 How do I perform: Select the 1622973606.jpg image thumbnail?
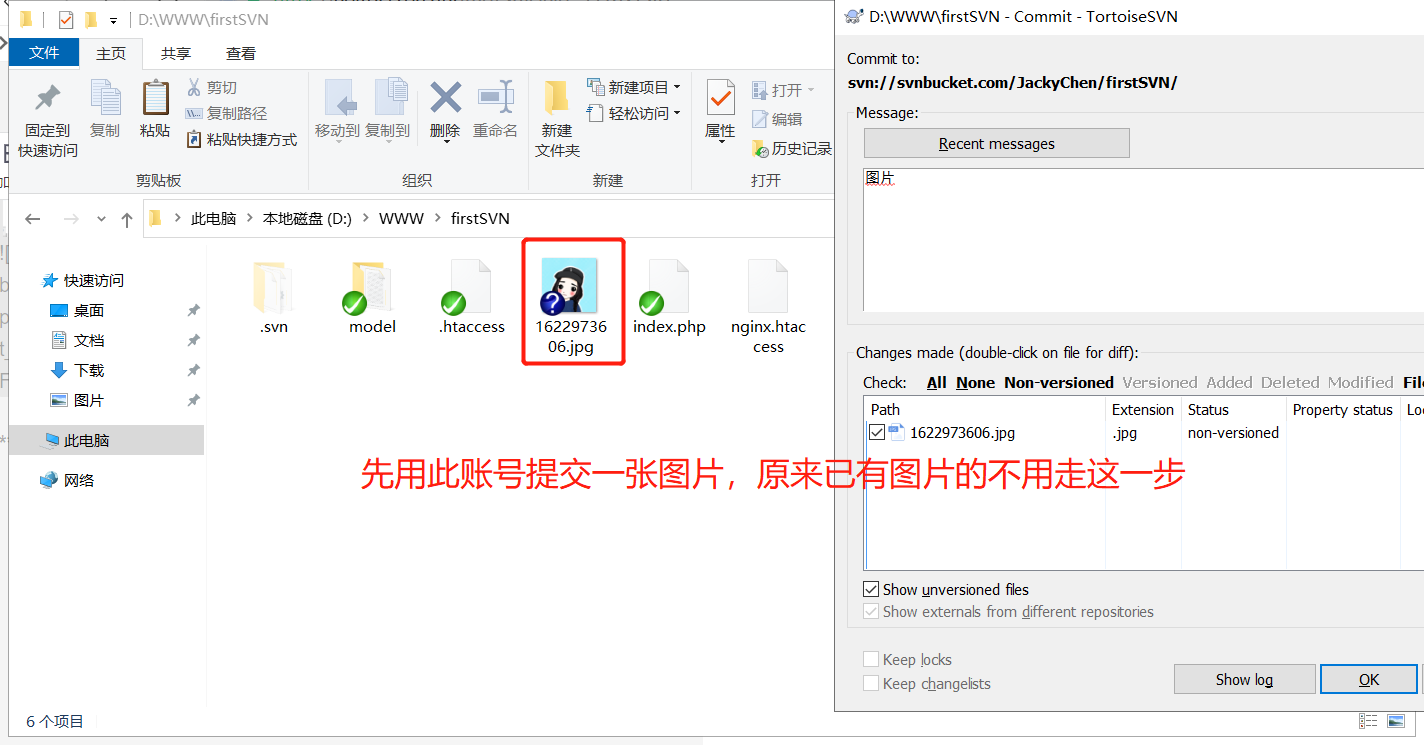[569, 286]
